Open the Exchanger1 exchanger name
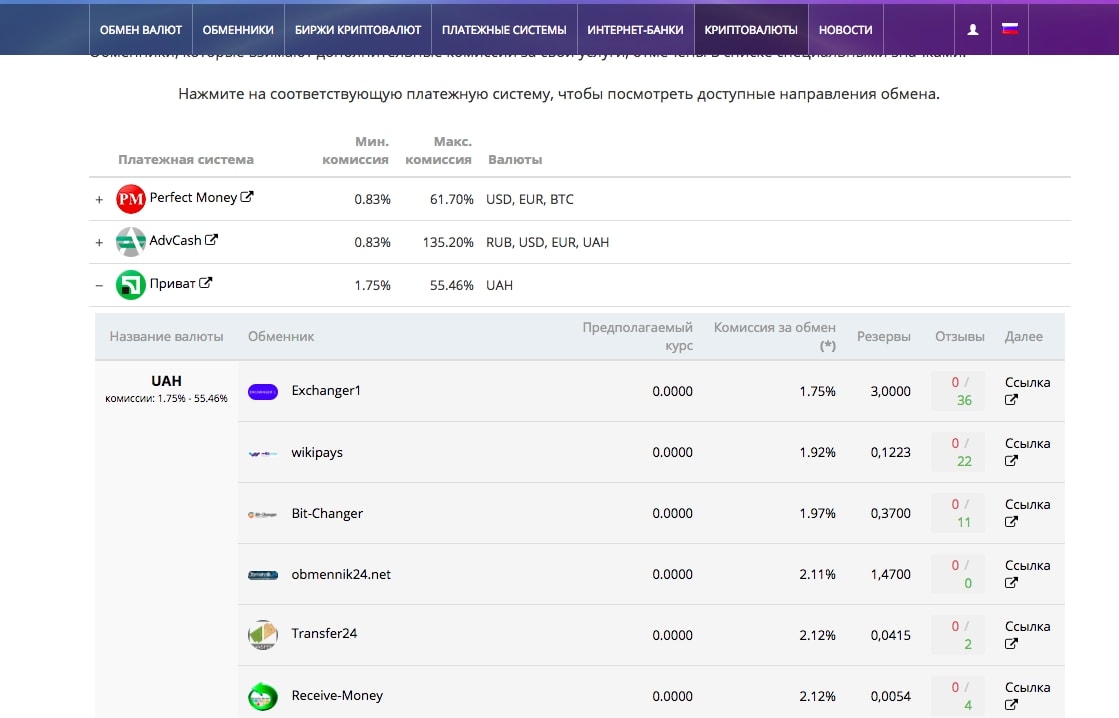 coord(326,391)
